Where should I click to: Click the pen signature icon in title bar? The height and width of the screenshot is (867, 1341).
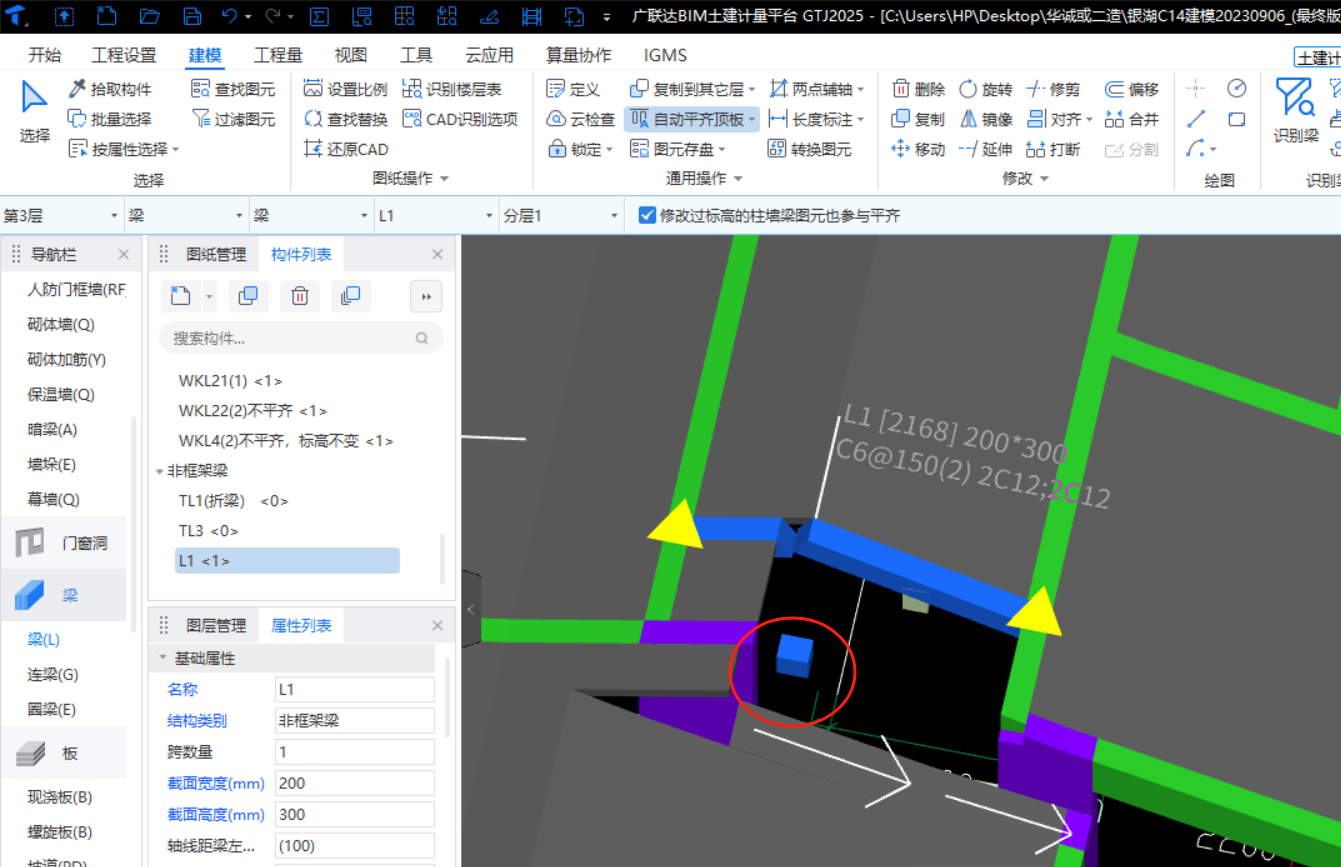pyautogui.click(x=489, y=16)
